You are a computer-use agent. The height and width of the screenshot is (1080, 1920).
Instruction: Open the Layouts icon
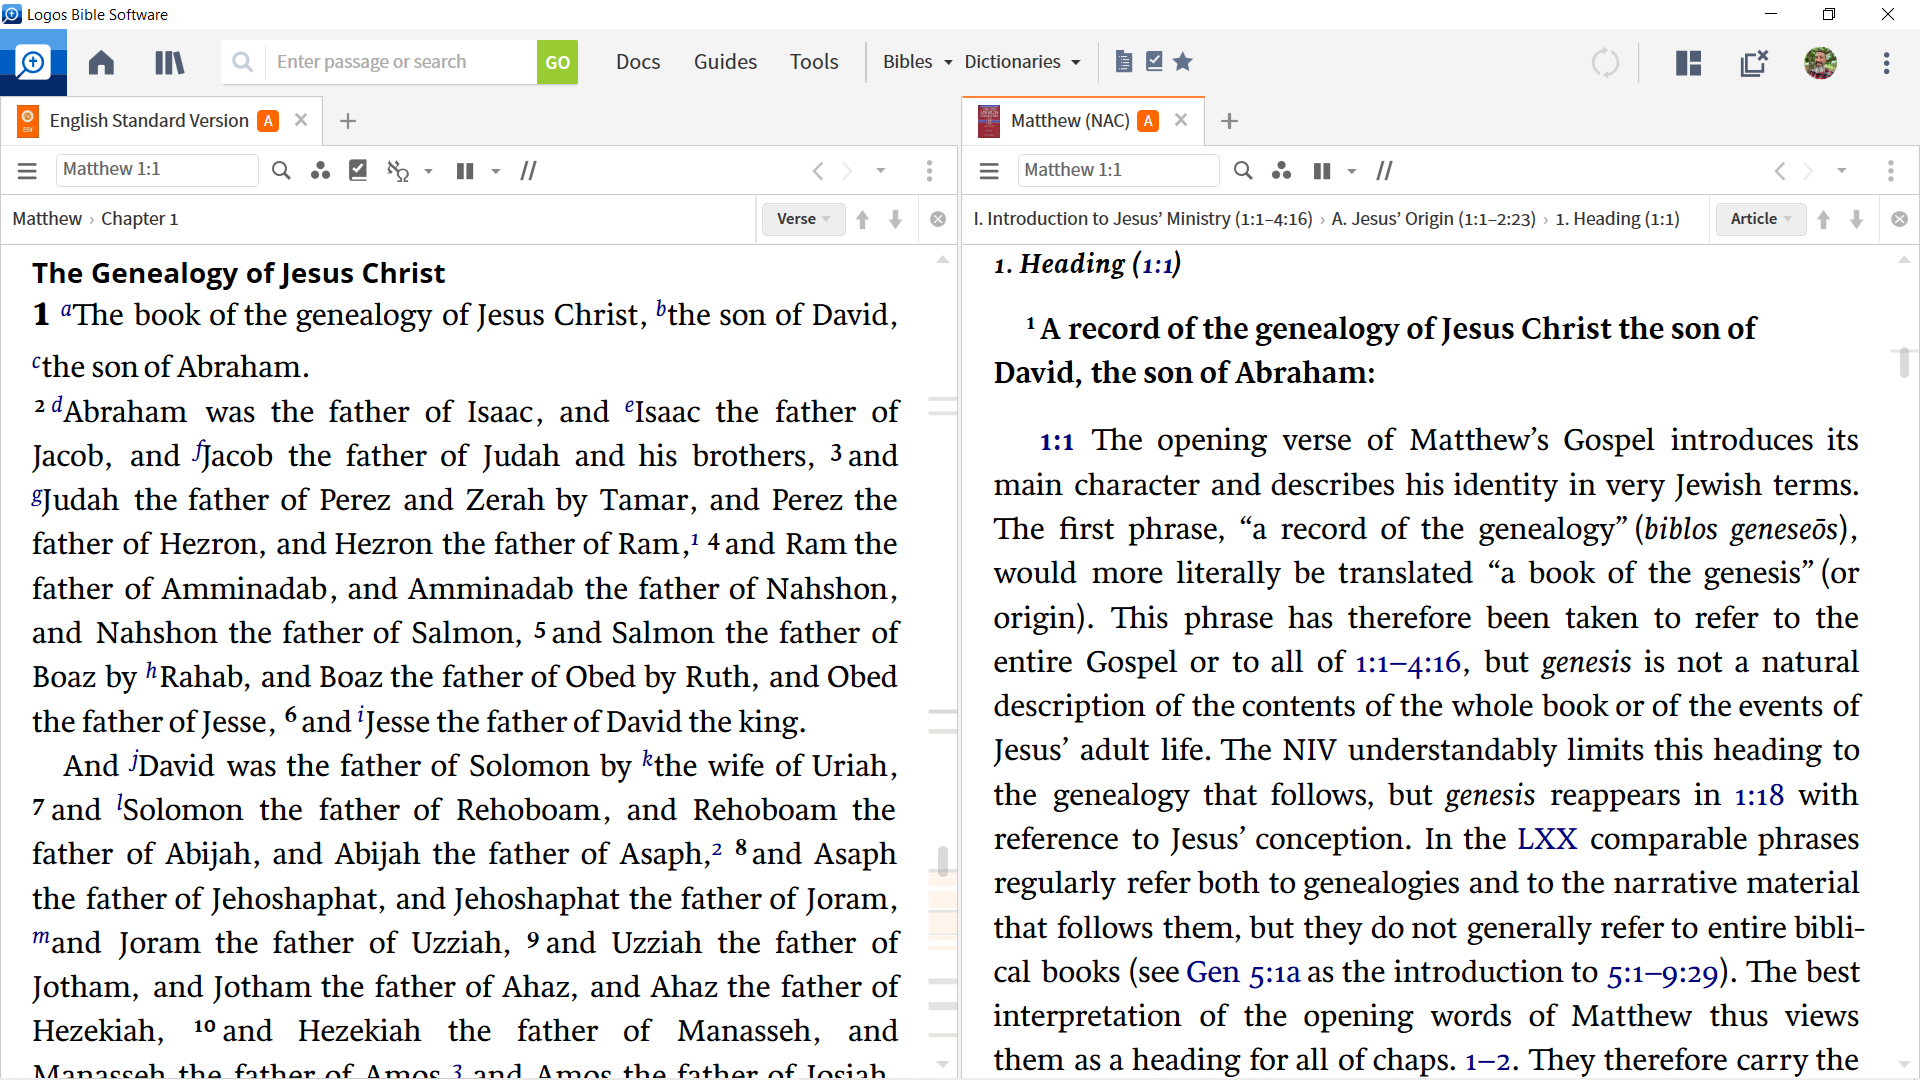point(1688,63)
